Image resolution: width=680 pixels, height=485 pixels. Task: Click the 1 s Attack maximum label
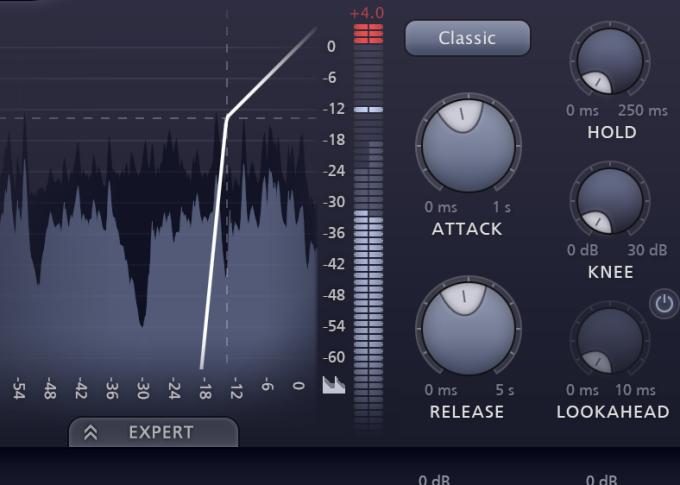pyautogui.click(x=502, y=207)
